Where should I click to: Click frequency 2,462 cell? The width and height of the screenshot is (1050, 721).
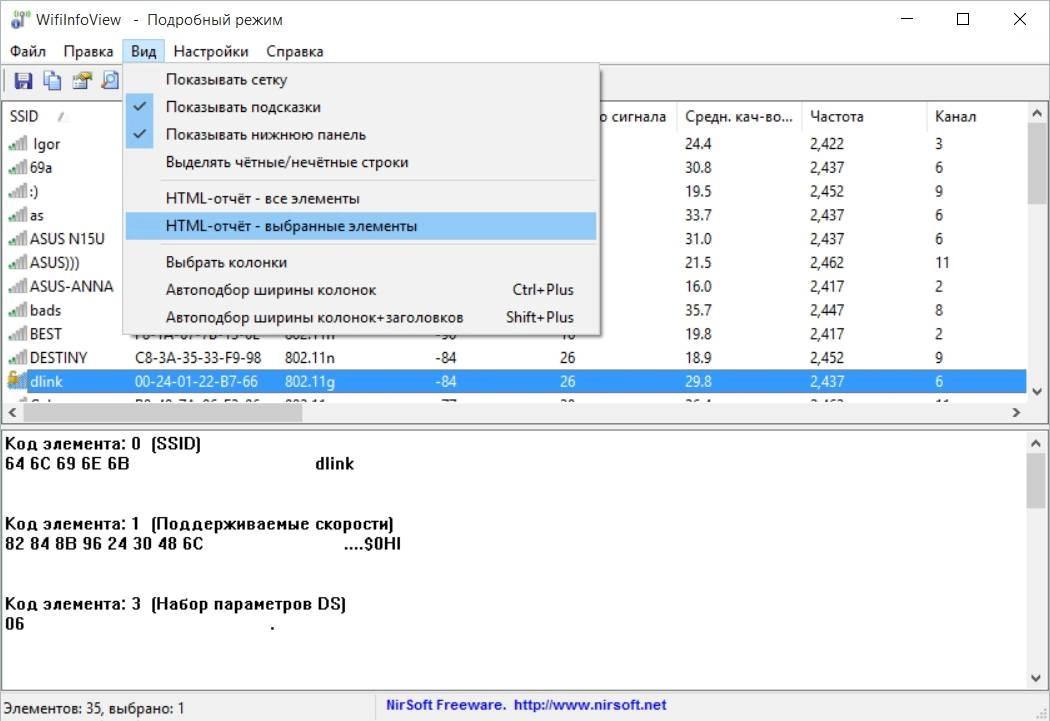coord(827,262)
